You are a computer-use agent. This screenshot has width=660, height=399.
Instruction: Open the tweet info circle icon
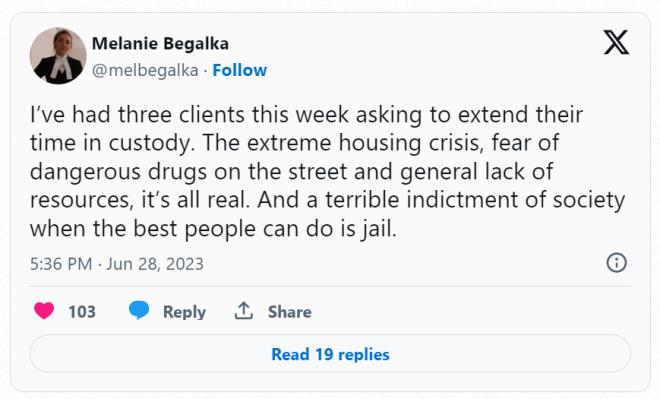(x=617, y=263)
